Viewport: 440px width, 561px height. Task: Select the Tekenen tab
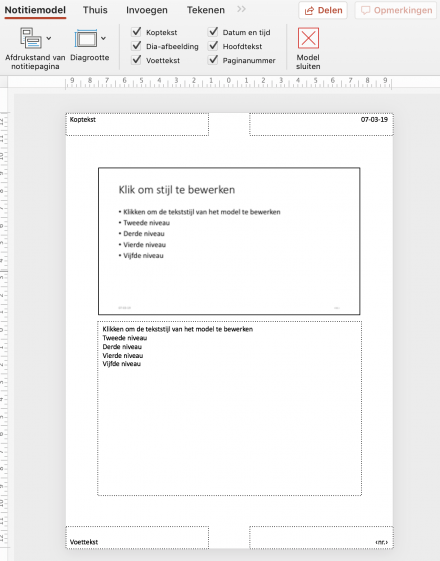point(206,10)
